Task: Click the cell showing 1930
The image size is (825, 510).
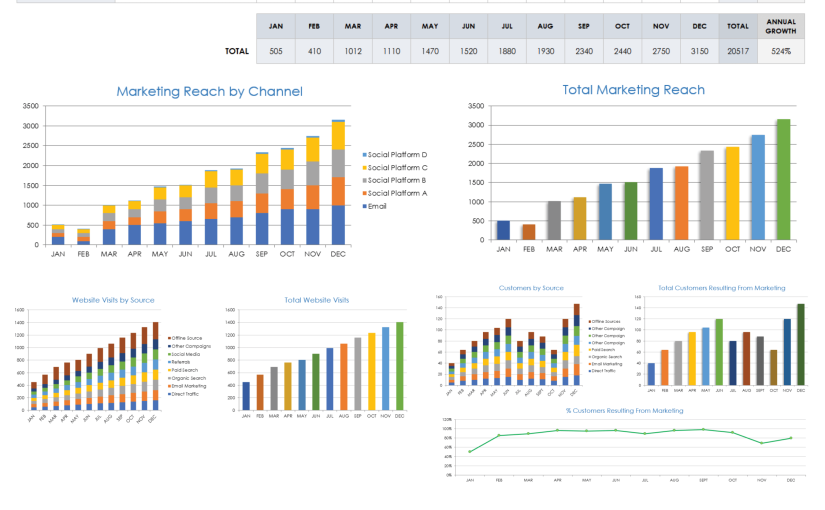Action: click(x=545, y=51)
